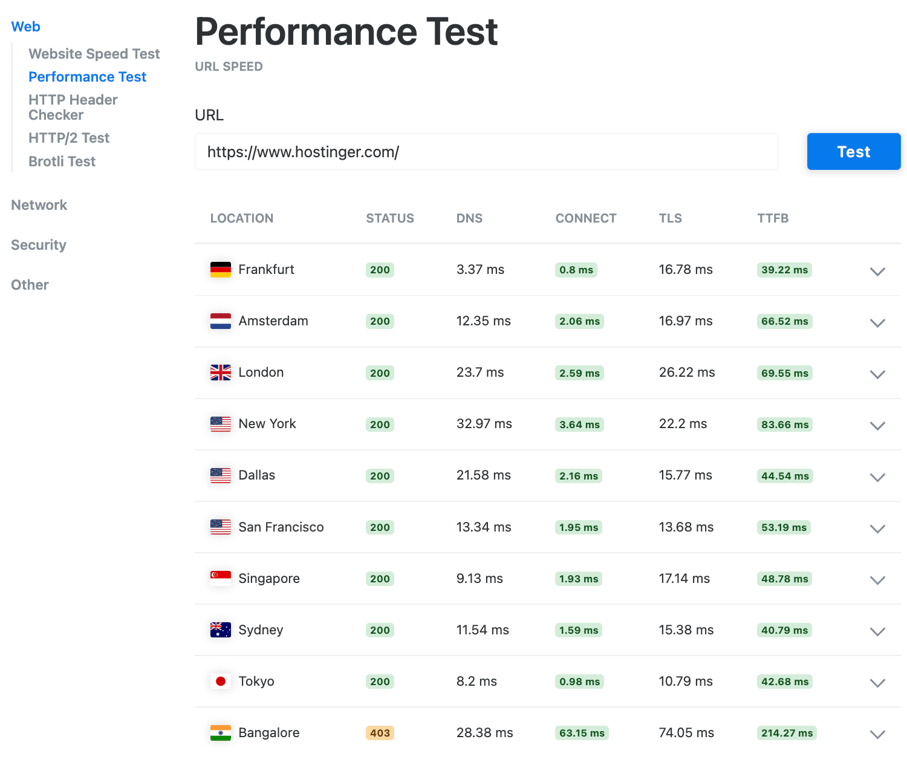Expand the Frankfurt result row details

tap(877, 271)
